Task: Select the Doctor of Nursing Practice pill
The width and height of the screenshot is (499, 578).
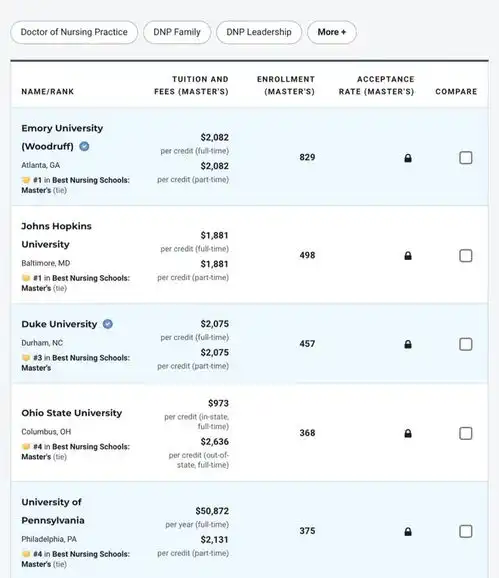Action: [74, 32]
